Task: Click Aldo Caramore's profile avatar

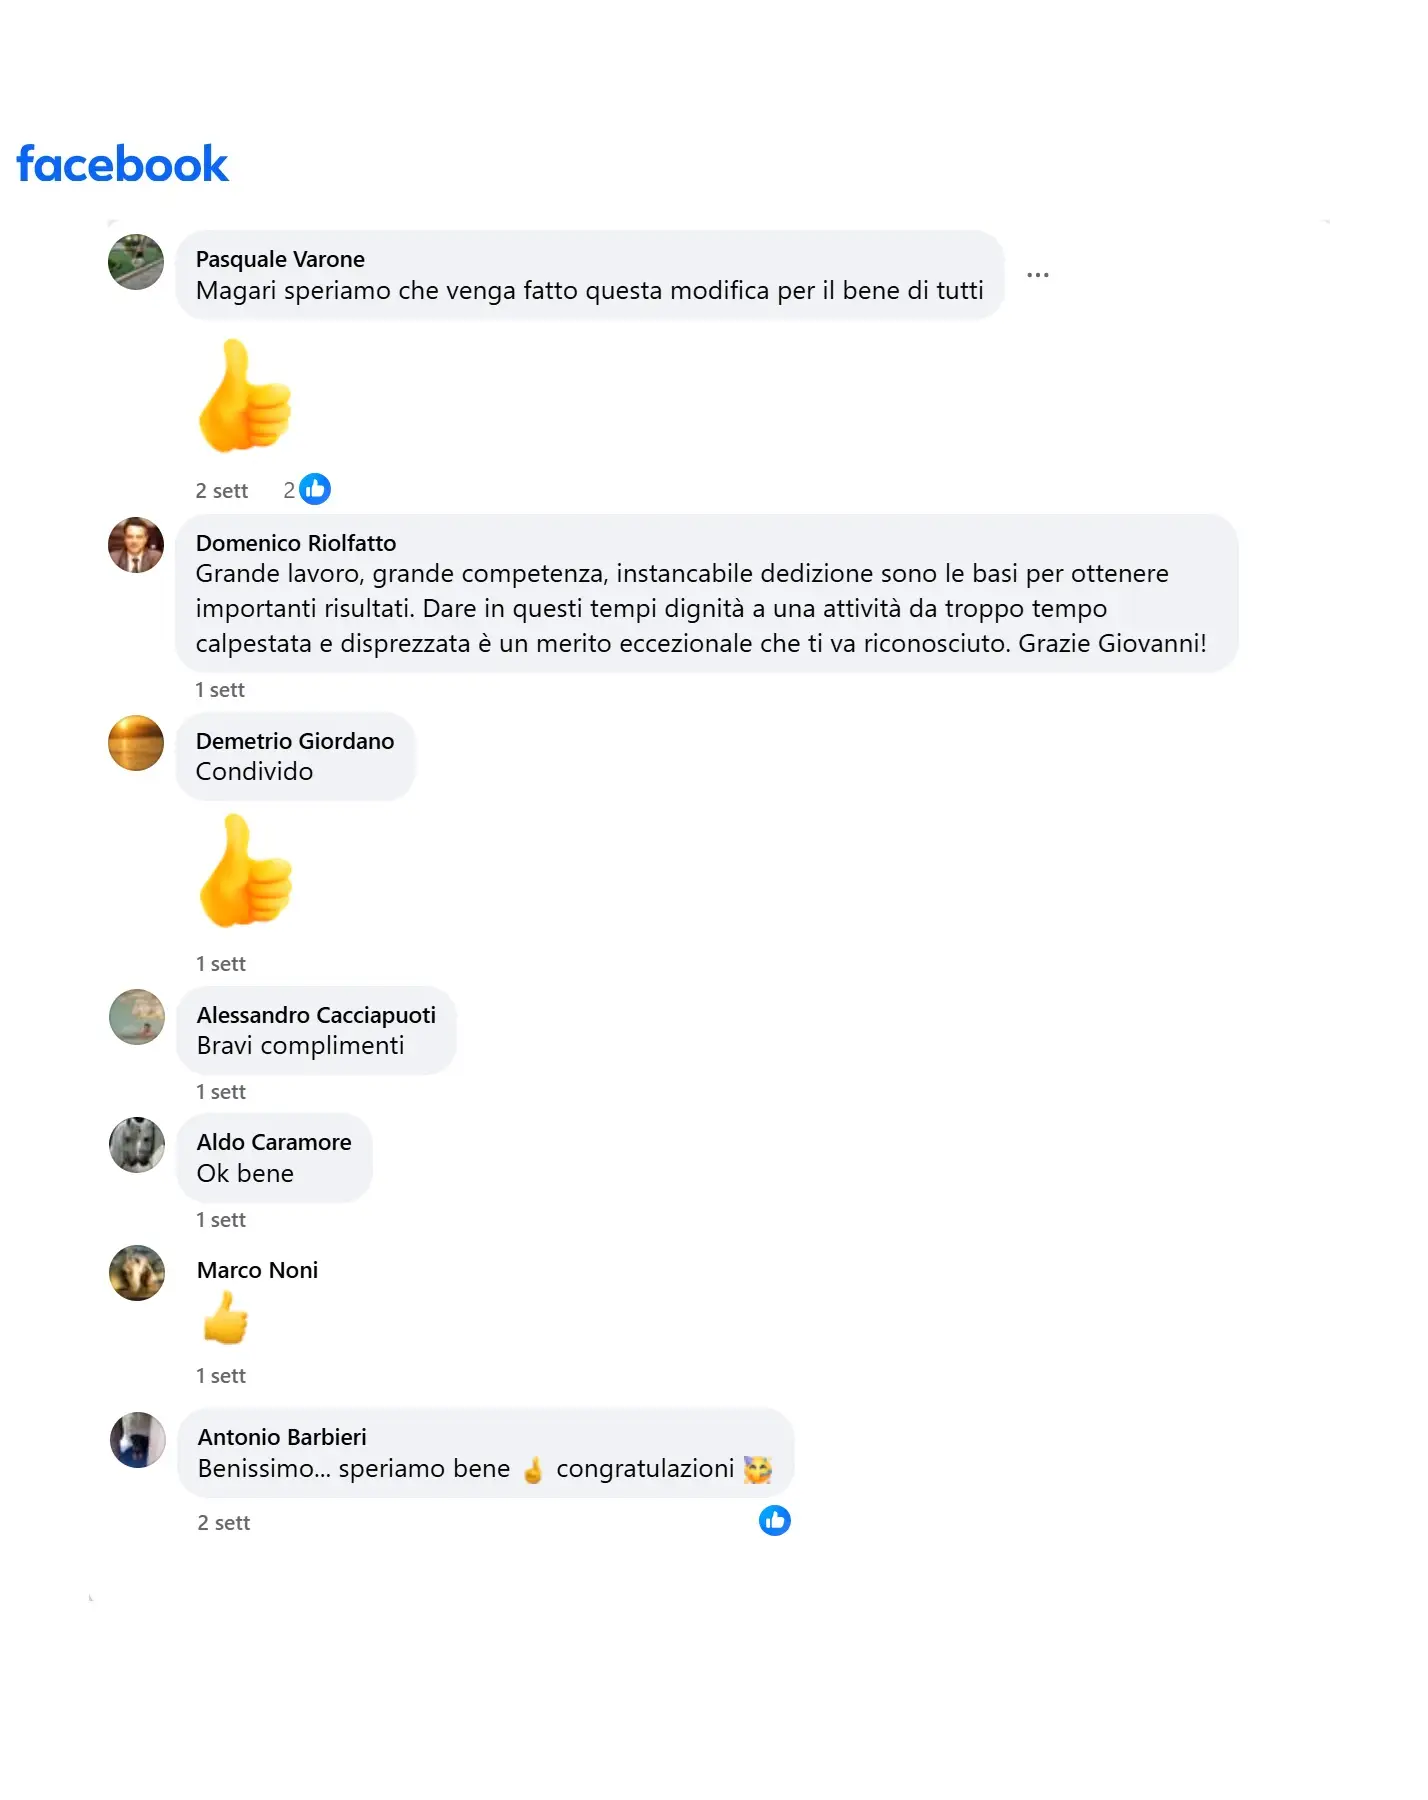Action: [137, 1145]
